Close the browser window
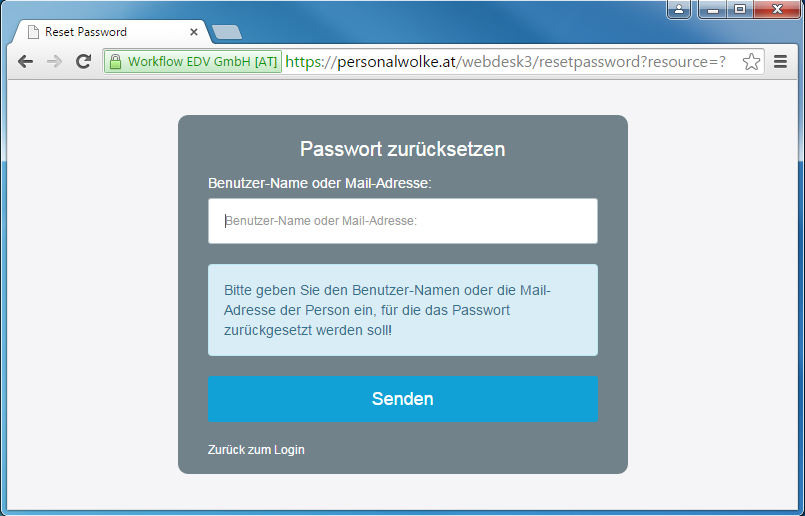 (x=777, y=9)
